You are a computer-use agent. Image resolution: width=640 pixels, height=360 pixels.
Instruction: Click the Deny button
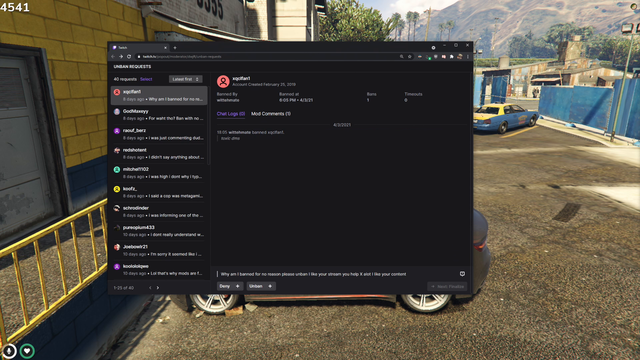click(230, 286)
